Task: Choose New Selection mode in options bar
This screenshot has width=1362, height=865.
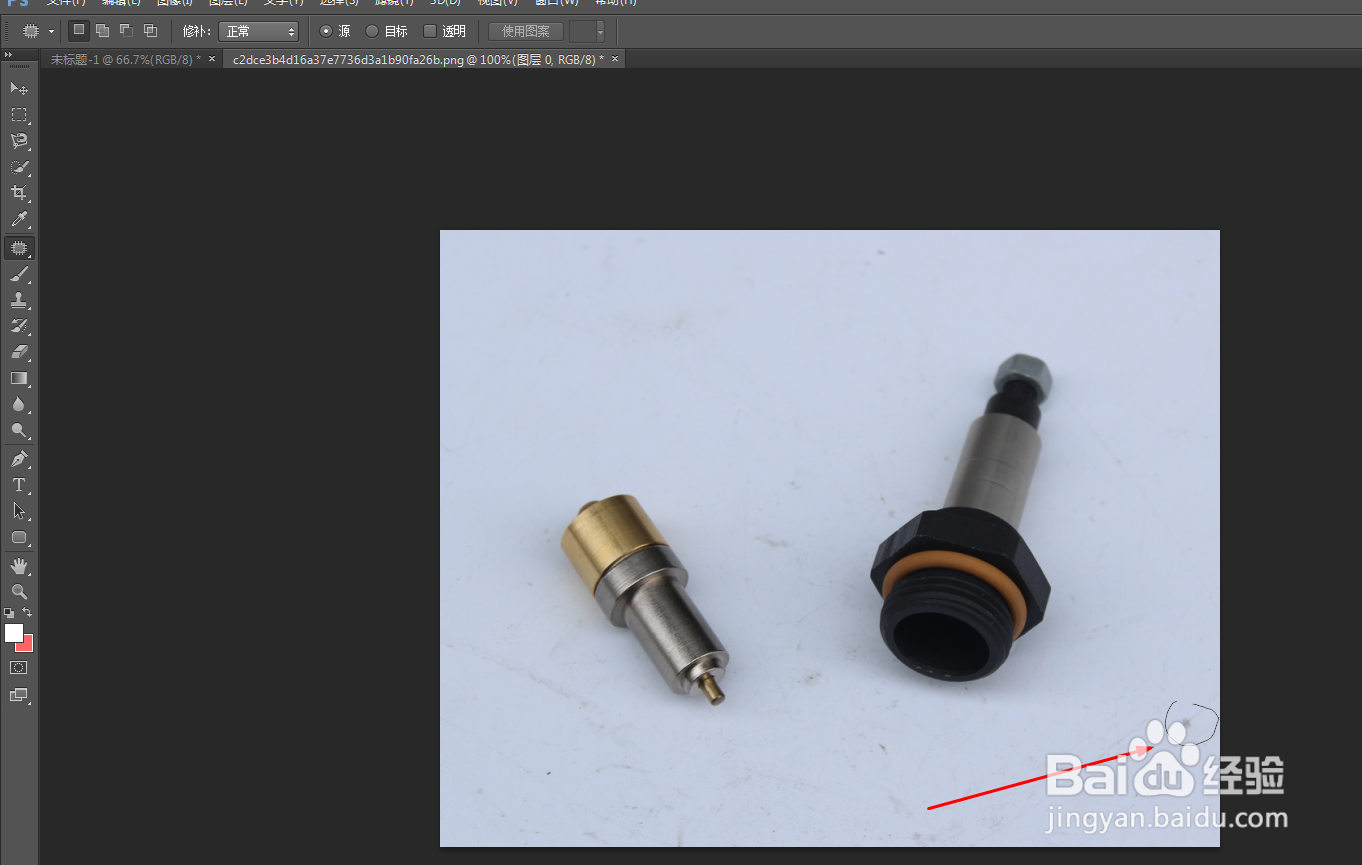Action: click(79, 31)
